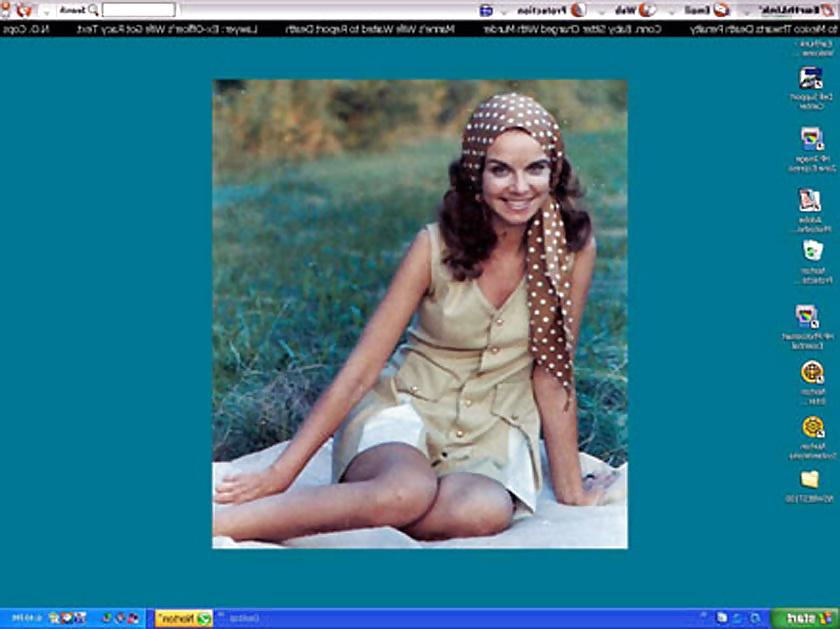Open the Web toolbar item
The width and height of the screenshot is (840, 629).
(625, 10)
